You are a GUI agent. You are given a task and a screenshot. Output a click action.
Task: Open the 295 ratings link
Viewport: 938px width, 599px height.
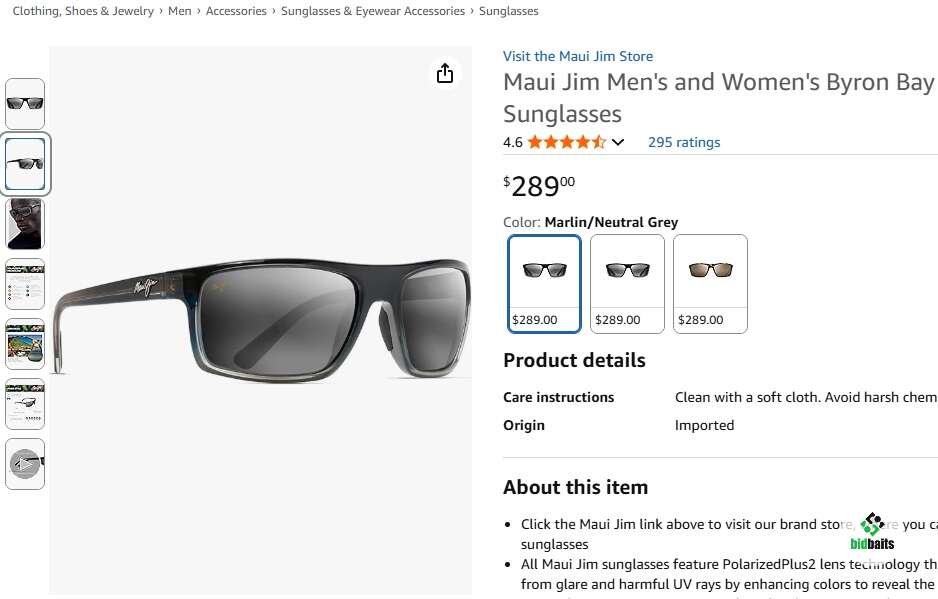(x=683, y=142)
